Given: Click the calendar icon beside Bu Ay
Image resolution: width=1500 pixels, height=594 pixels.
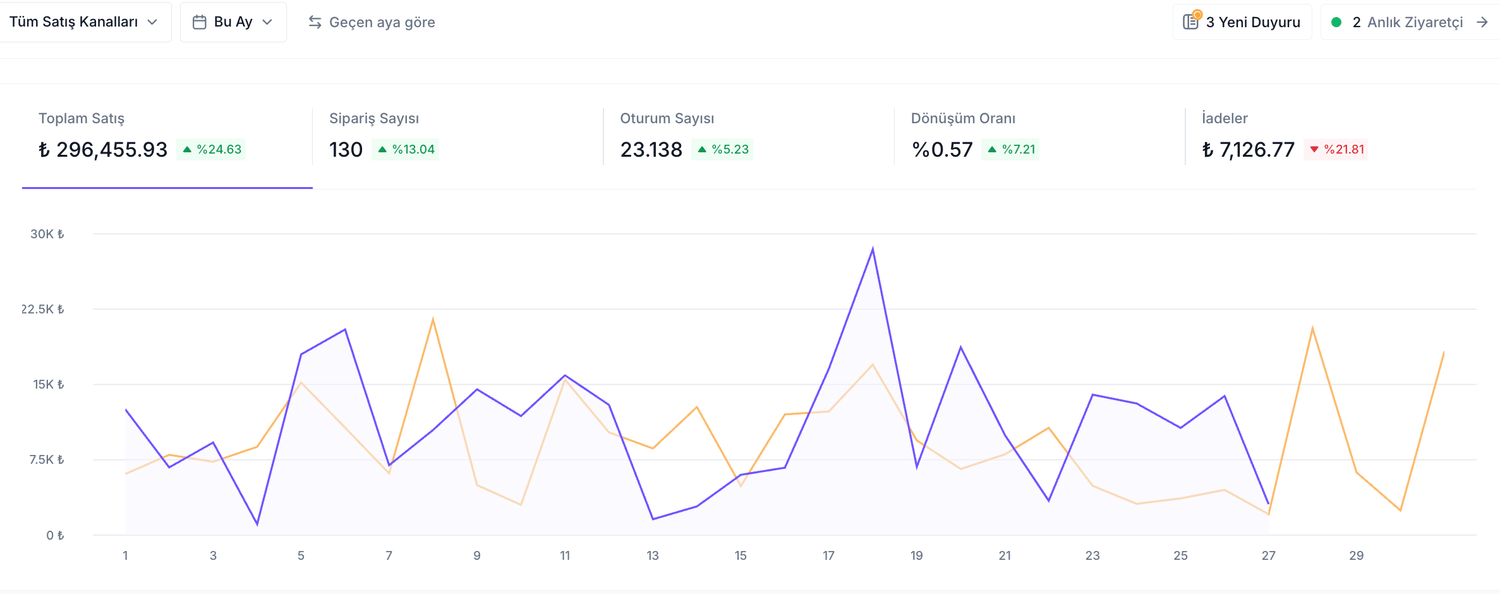Looking at the screenshot, I should pos(199,22).
